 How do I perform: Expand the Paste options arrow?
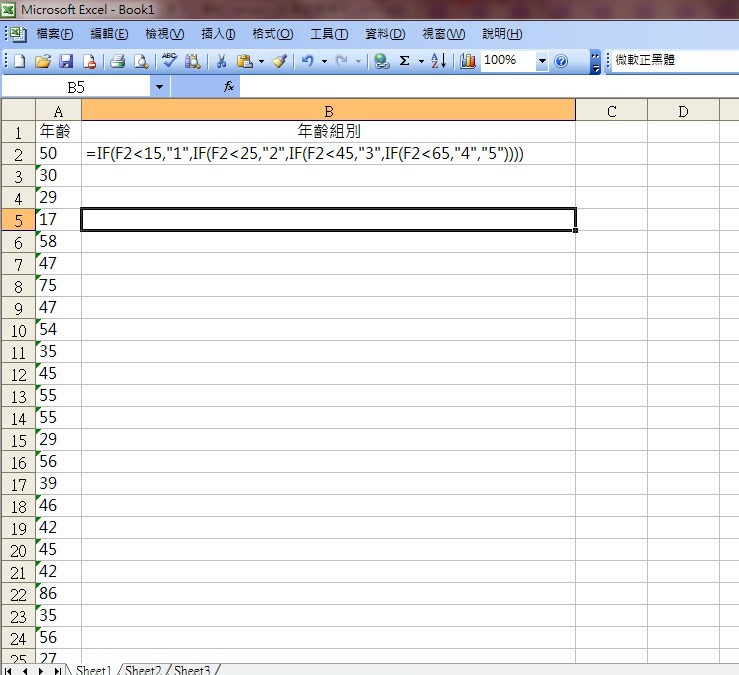click(x=261, y=61)
